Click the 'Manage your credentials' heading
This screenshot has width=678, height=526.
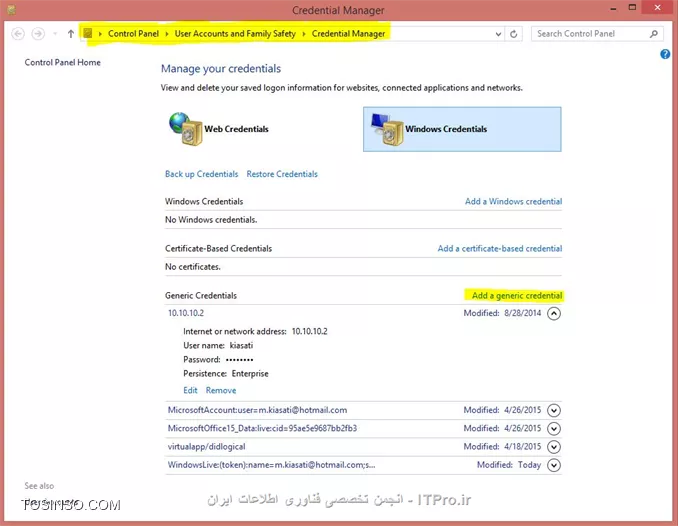[x=221, y=68]
